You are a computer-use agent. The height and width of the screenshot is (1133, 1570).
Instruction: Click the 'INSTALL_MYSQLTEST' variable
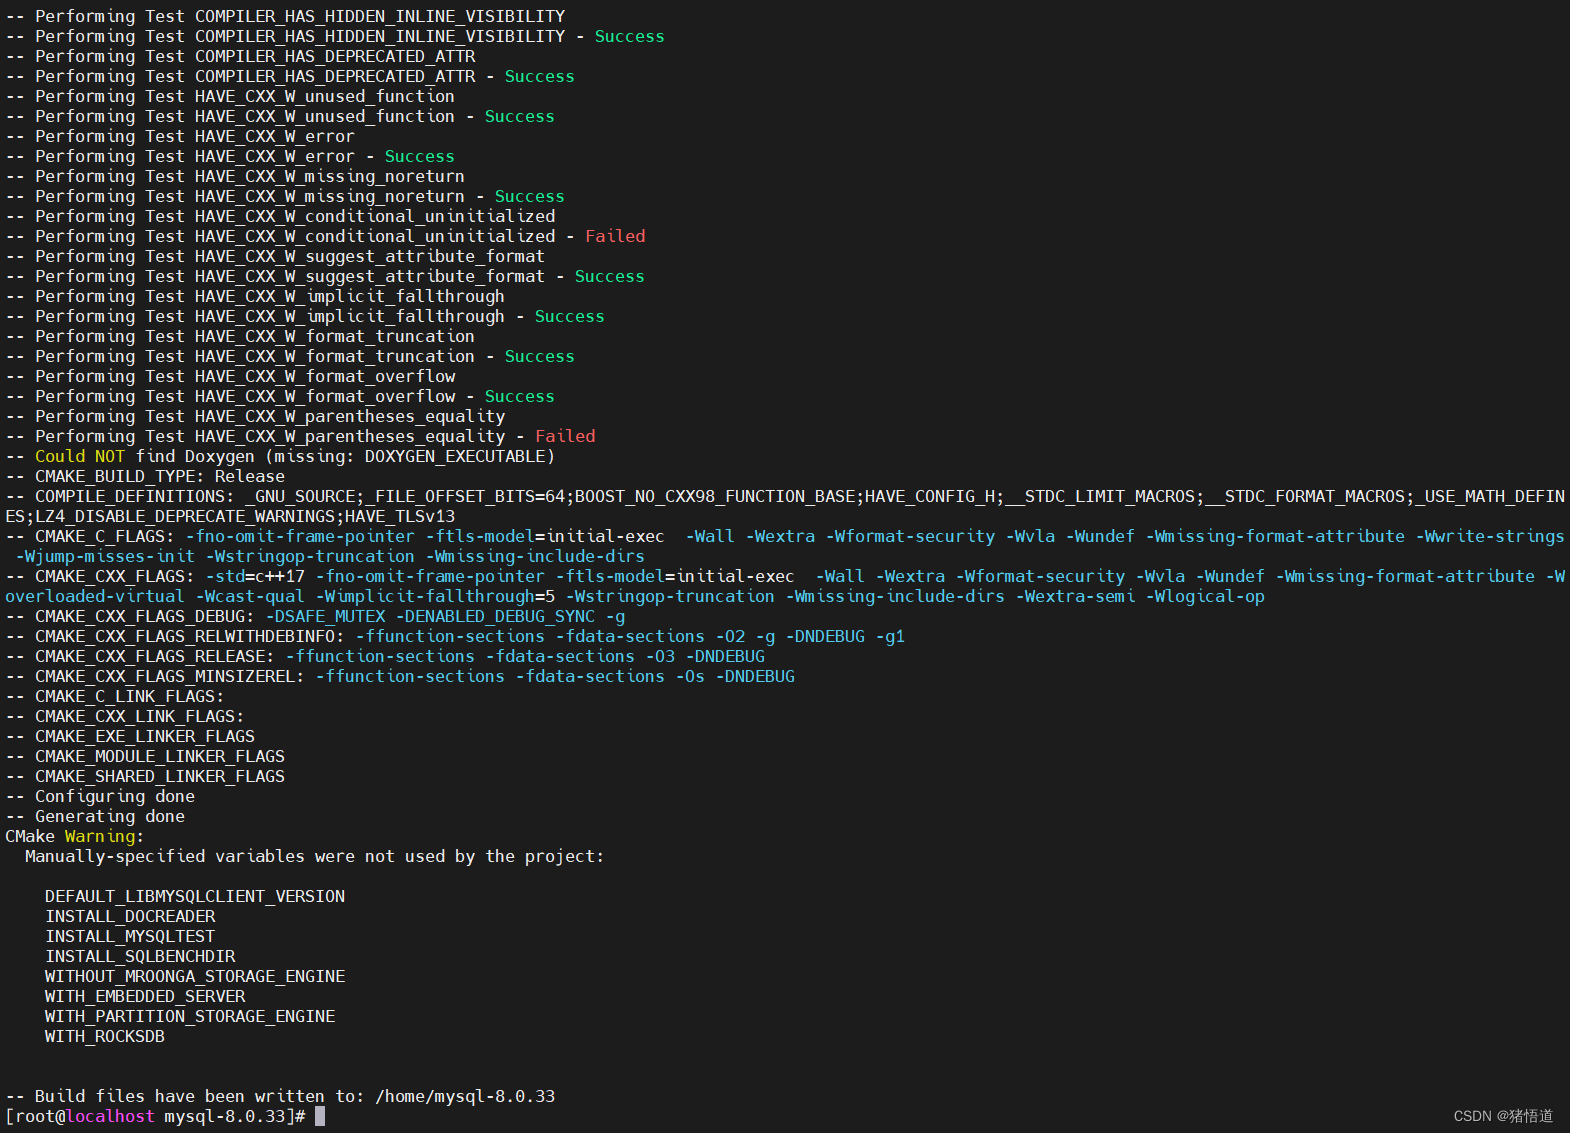tap(130, 936)
